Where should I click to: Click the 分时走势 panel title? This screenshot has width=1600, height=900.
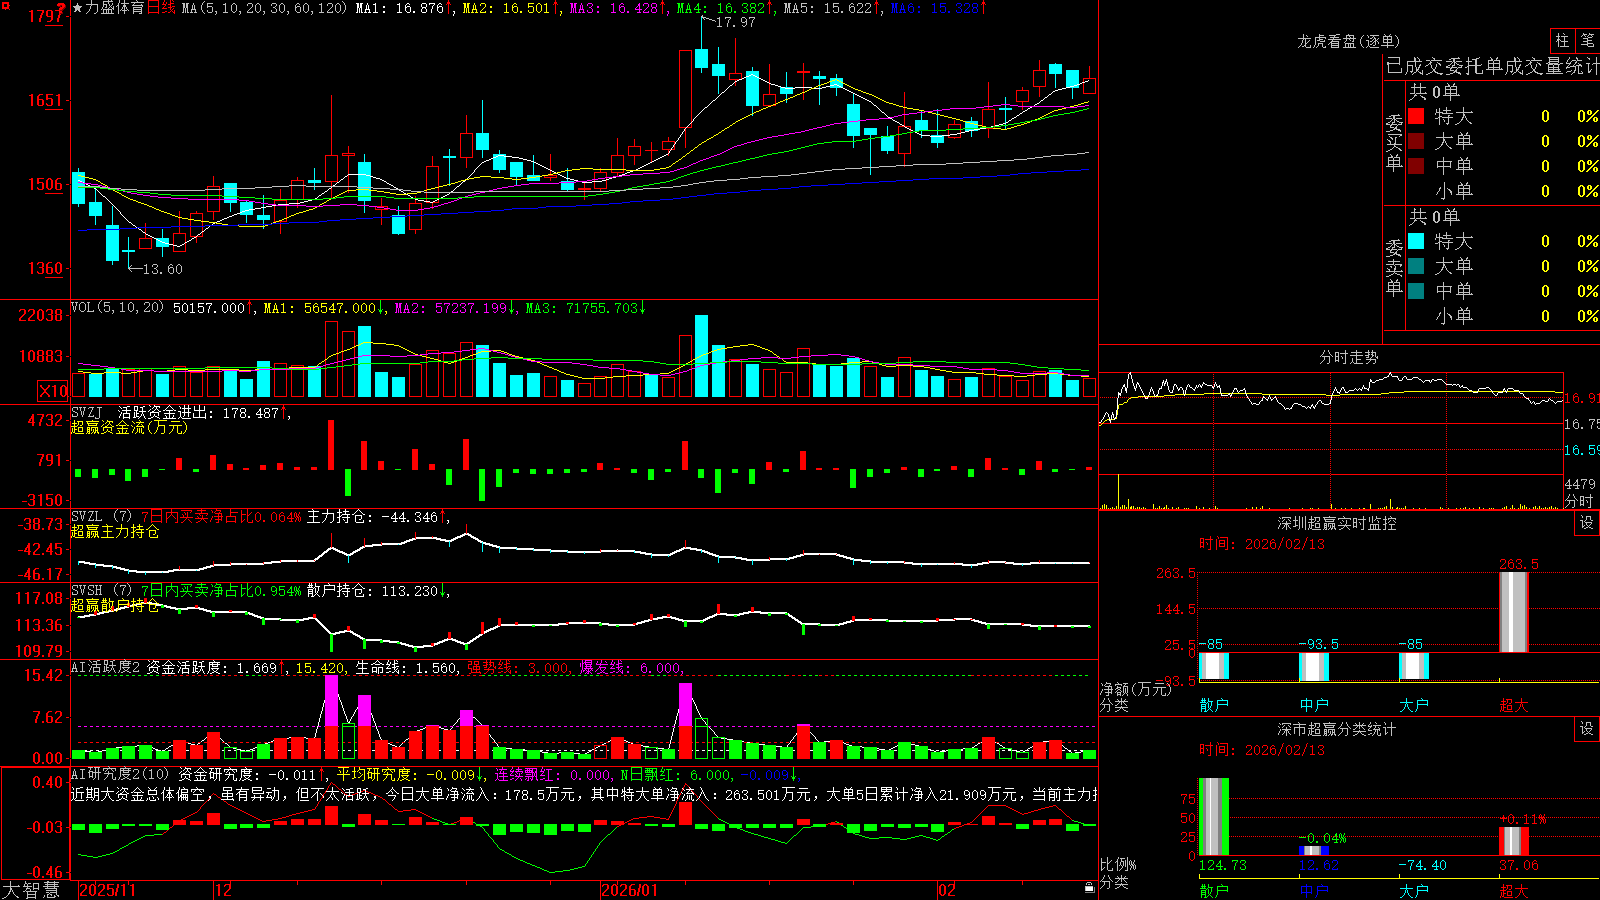click(1349, 357)
